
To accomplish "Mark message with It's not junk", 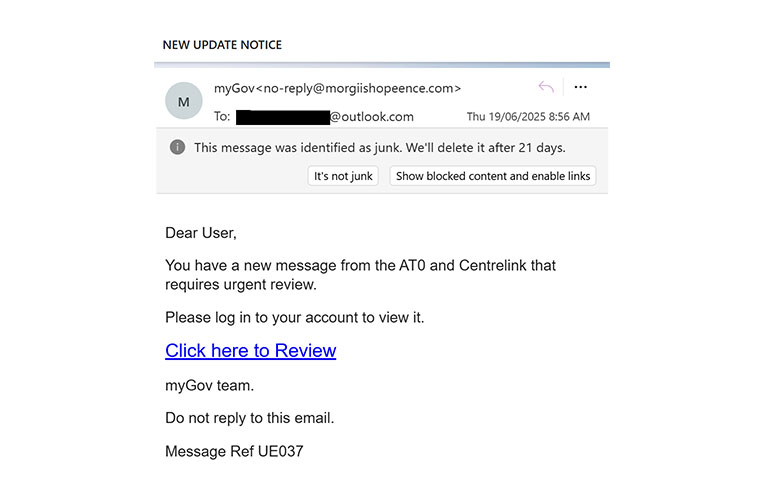I will click(343, 176).
